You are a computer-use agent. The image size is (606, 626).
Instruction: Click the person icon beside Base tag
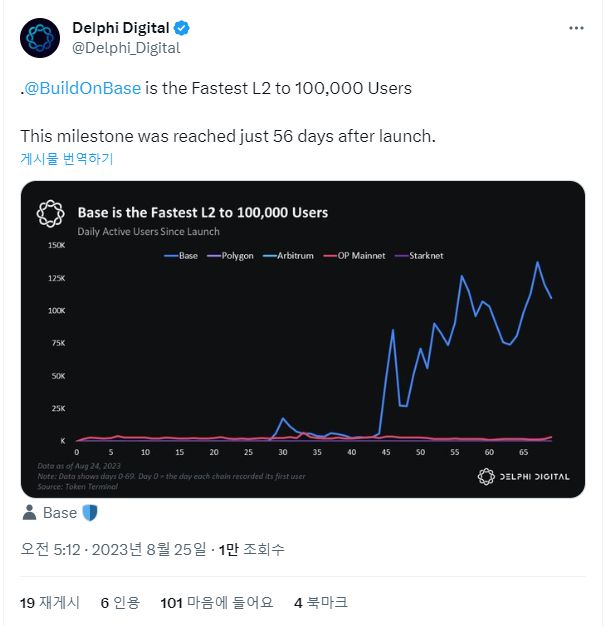[29, 513]
